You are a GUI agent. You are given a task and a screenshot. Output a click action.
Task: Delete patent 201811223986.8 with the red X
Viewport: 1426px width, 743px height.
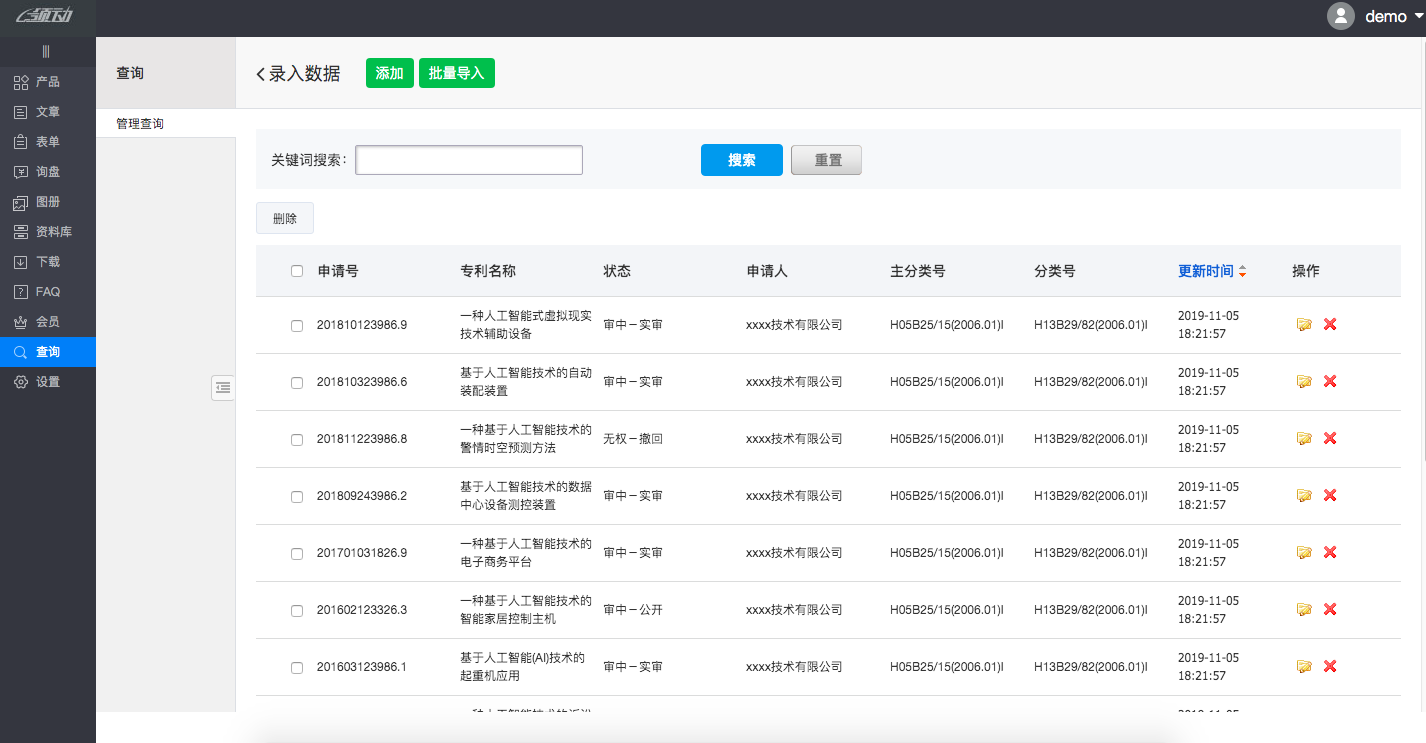[x=1328, y=438]
